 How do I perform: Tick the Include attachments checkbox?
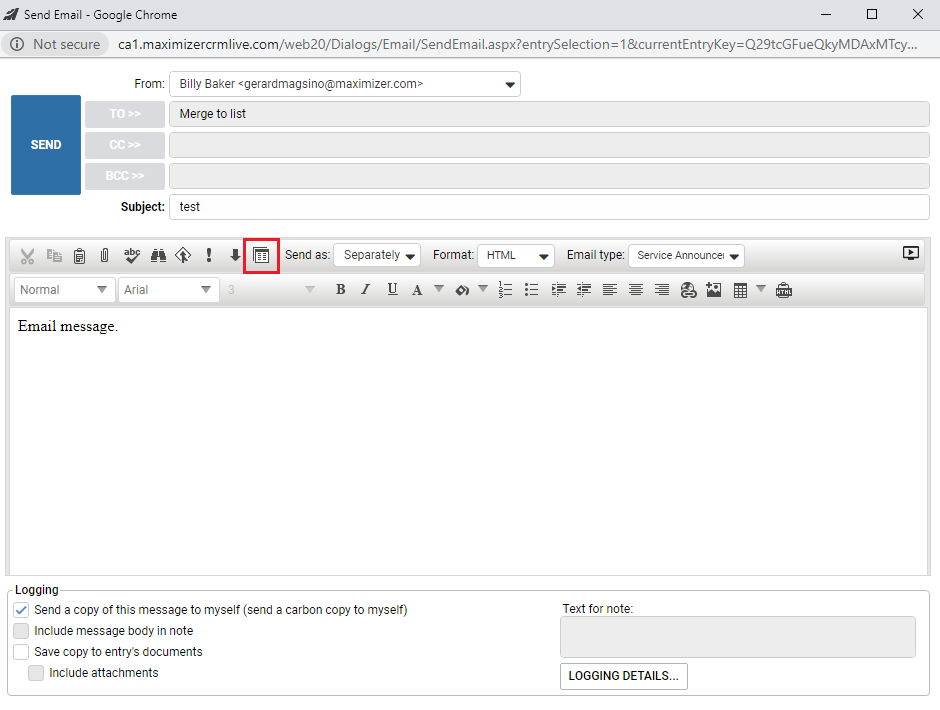pyautogui.click(x=36, y=673)
